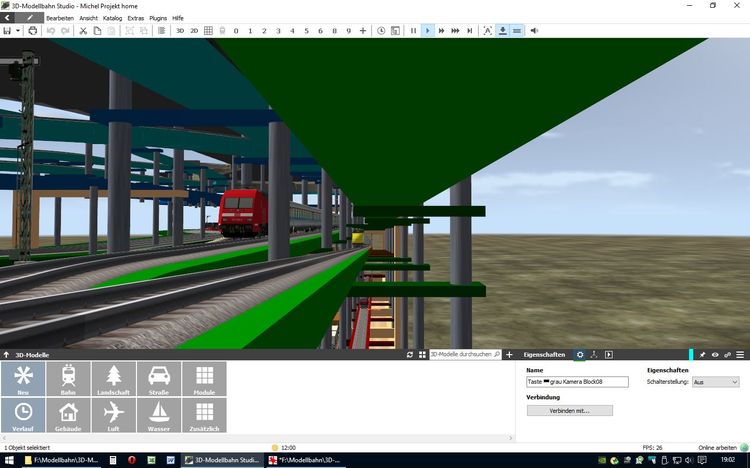This screenshot has width=750, height=468.
Task: Select camera preset 8
Action: coord(334,31)
